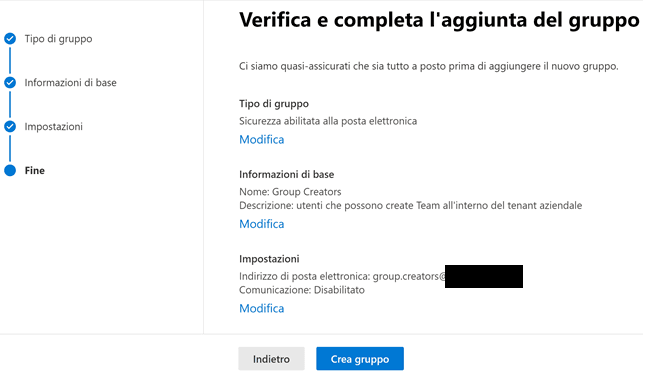
Task: Select the Fine wizard step label
Action: pos(34,170)
